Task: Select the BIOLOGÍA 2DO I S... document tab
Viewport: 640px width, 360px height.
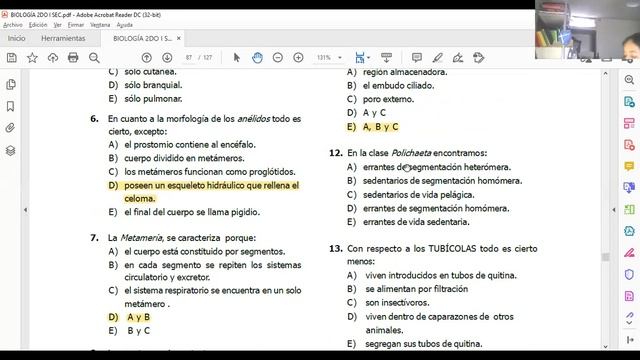Action: pos(142,38)
